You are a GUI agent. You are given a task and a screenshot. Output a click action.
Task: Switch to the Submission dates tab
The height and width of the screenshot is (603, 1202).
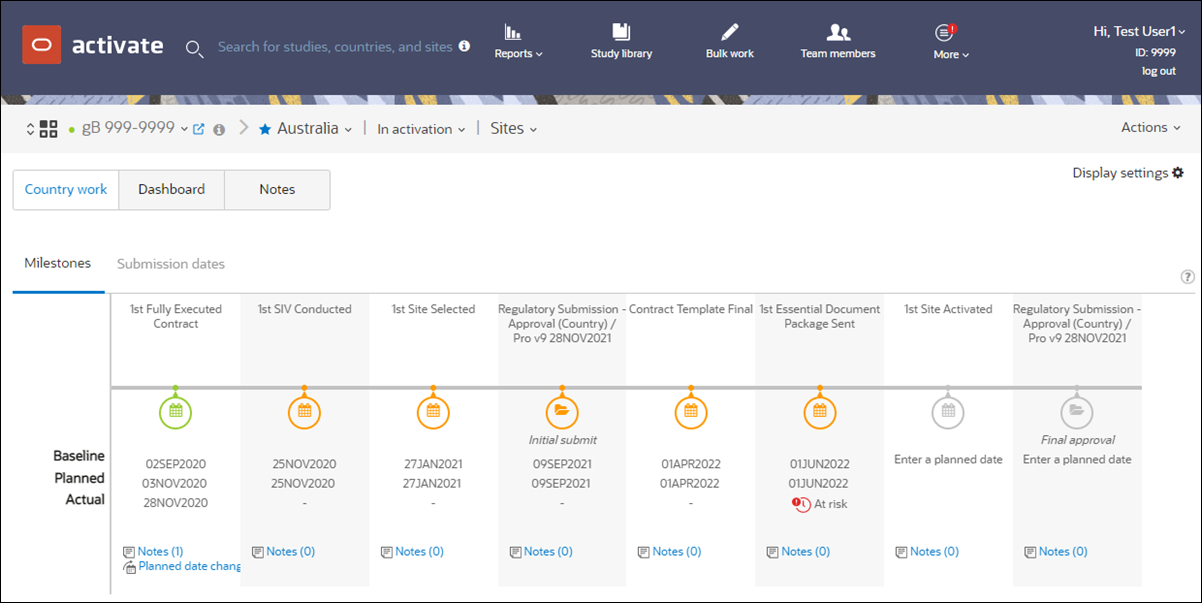(x=171, y=264)
